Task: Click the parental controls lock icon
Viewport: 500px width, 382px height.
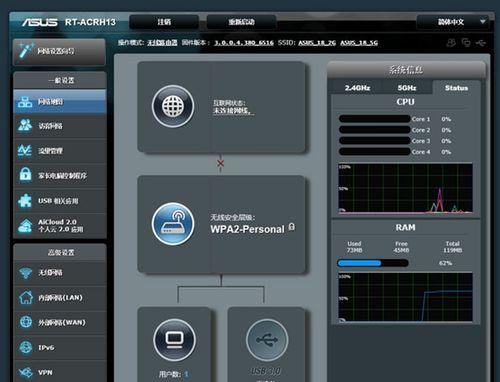Action: [25, 174]
